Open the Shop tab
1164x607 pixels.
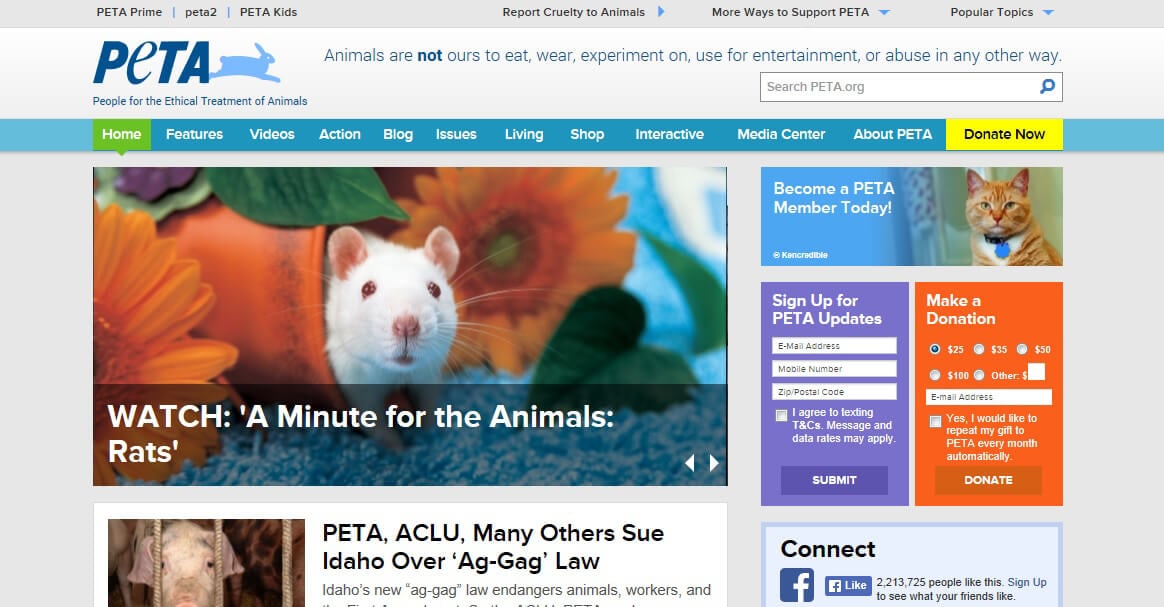coord(587,134)
